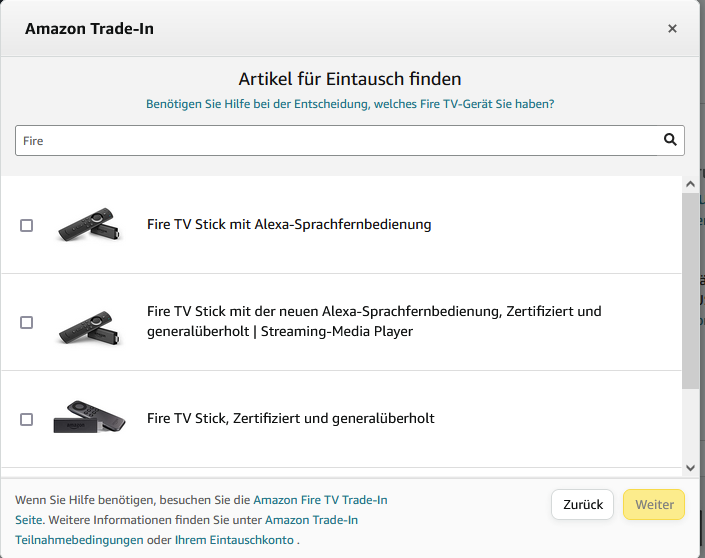This screenshot has height=558, width=705.
Task: Click the Fire TV Stick Alexa-Sprachfernbedienung thumbnail
Action: click(88, 225)
